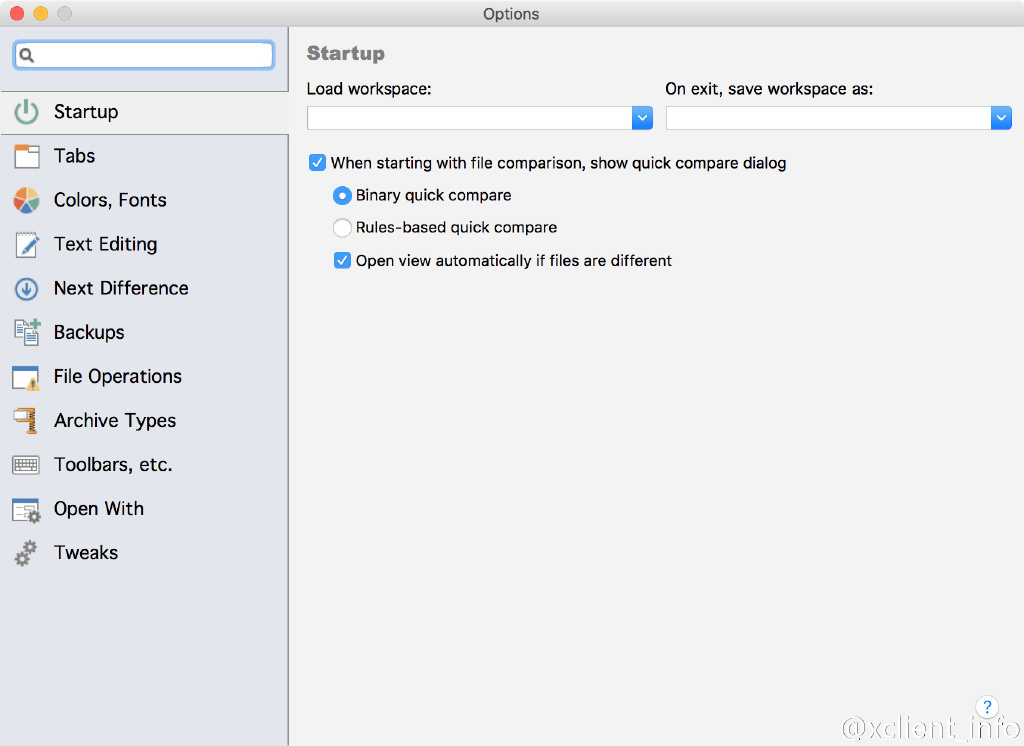Viewport: 1024px width, 746px height.
Task: Open help with the question mark button
Action: (987, 706)
